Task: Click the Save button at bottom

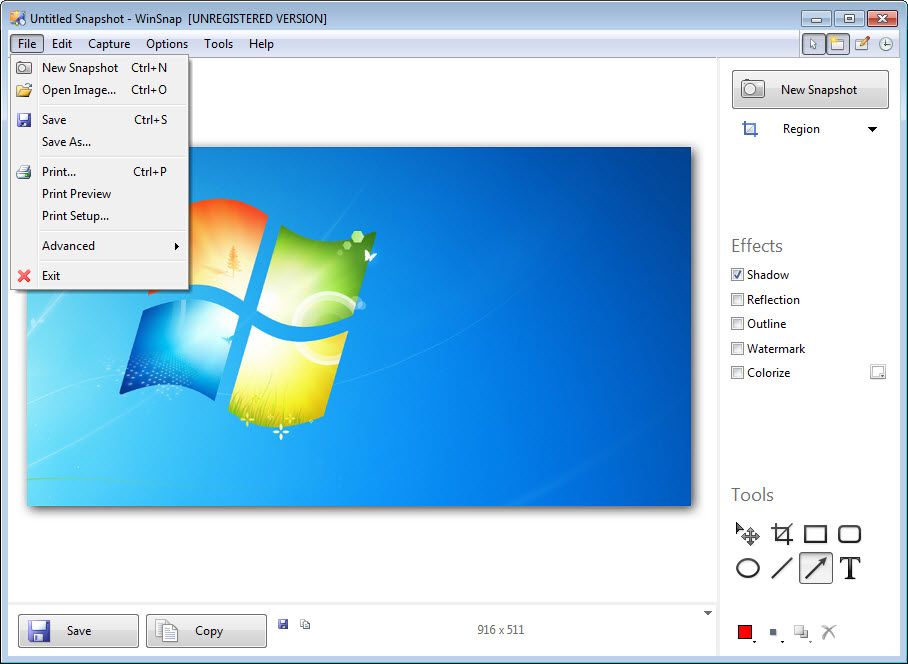Action: pyautogui.click(x=78, y=631)
